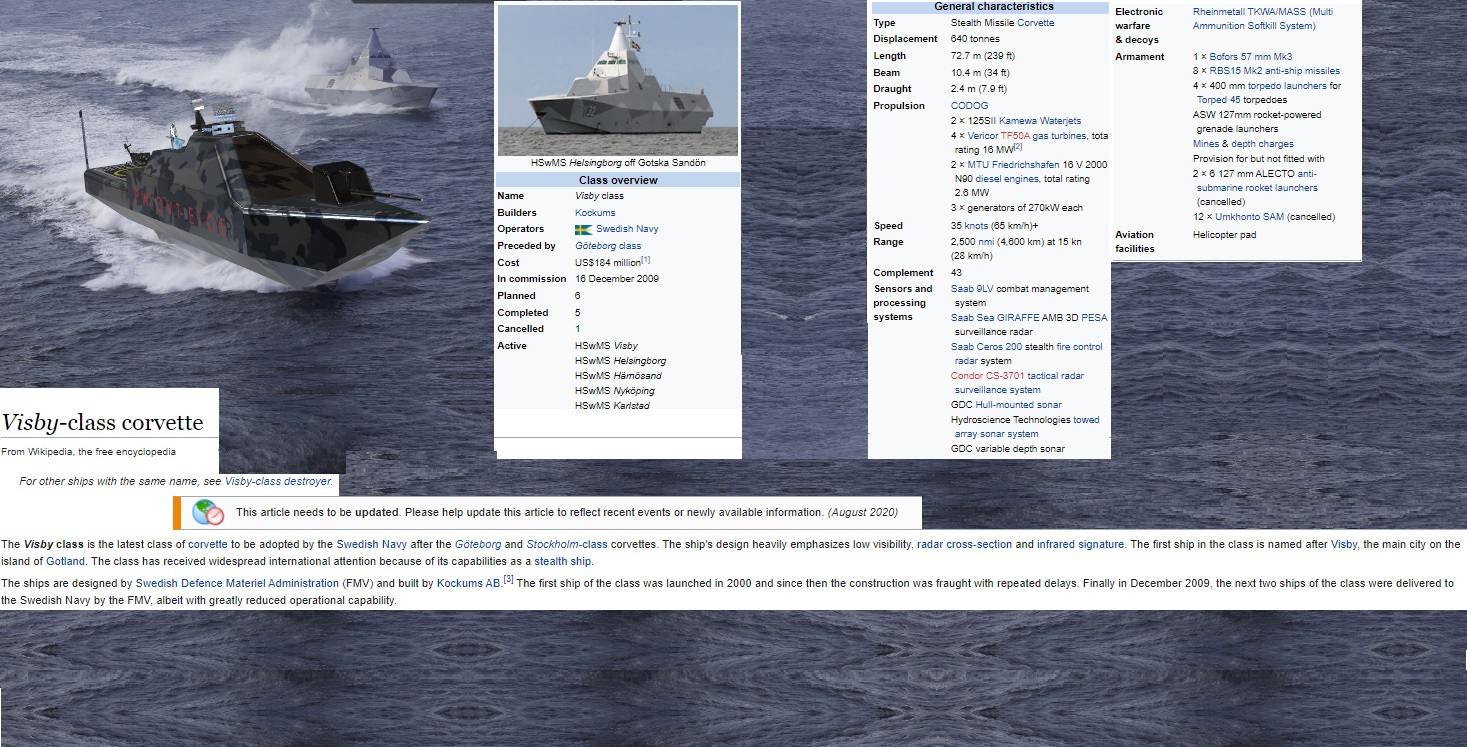The width and height of the screenshot is (1467, 747).
Task: Click the 16 December 2009 commission date
Action: (618, 279)
